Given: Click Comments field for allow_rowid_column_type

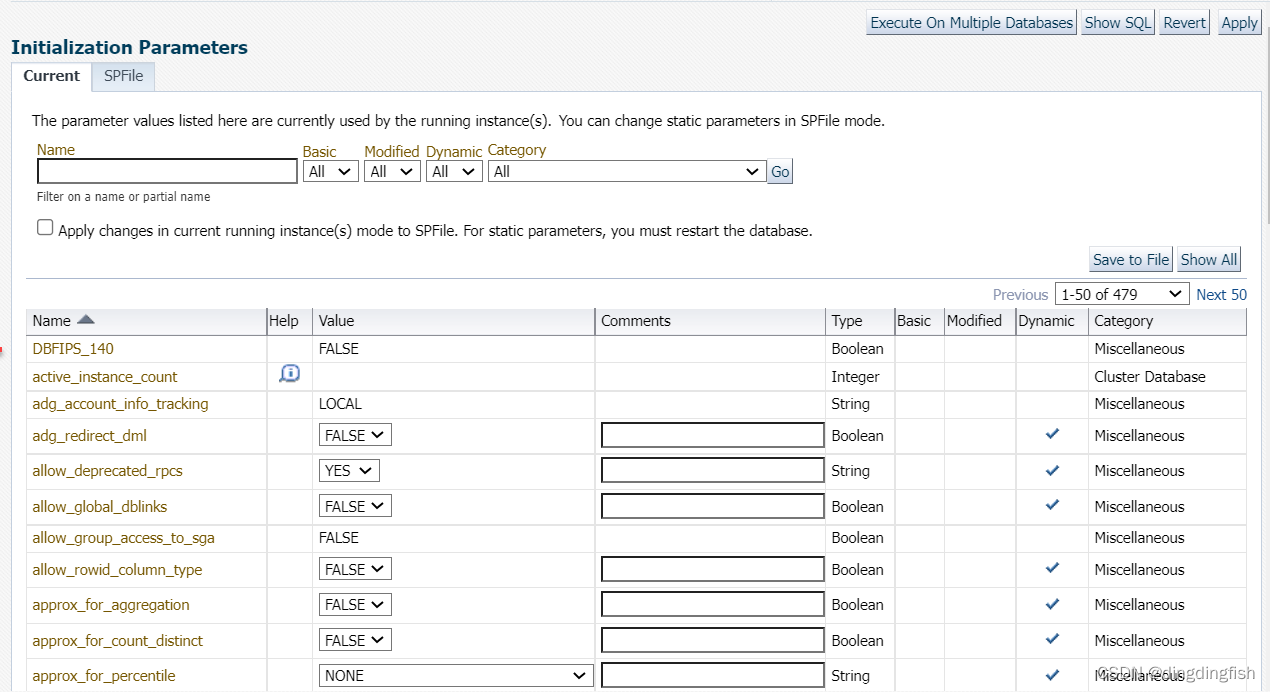Looking at the screenshot, I should click(x=713, y=569).
